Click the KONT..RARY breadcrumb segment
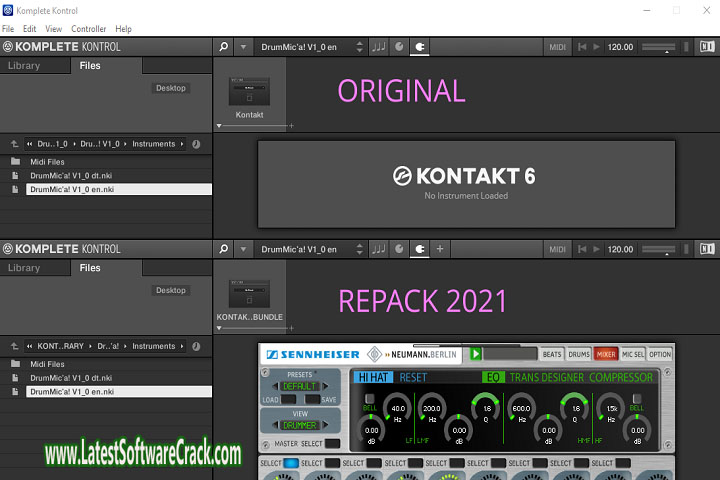This screenshot has height=480, width=720. click(x=60, y=346)
